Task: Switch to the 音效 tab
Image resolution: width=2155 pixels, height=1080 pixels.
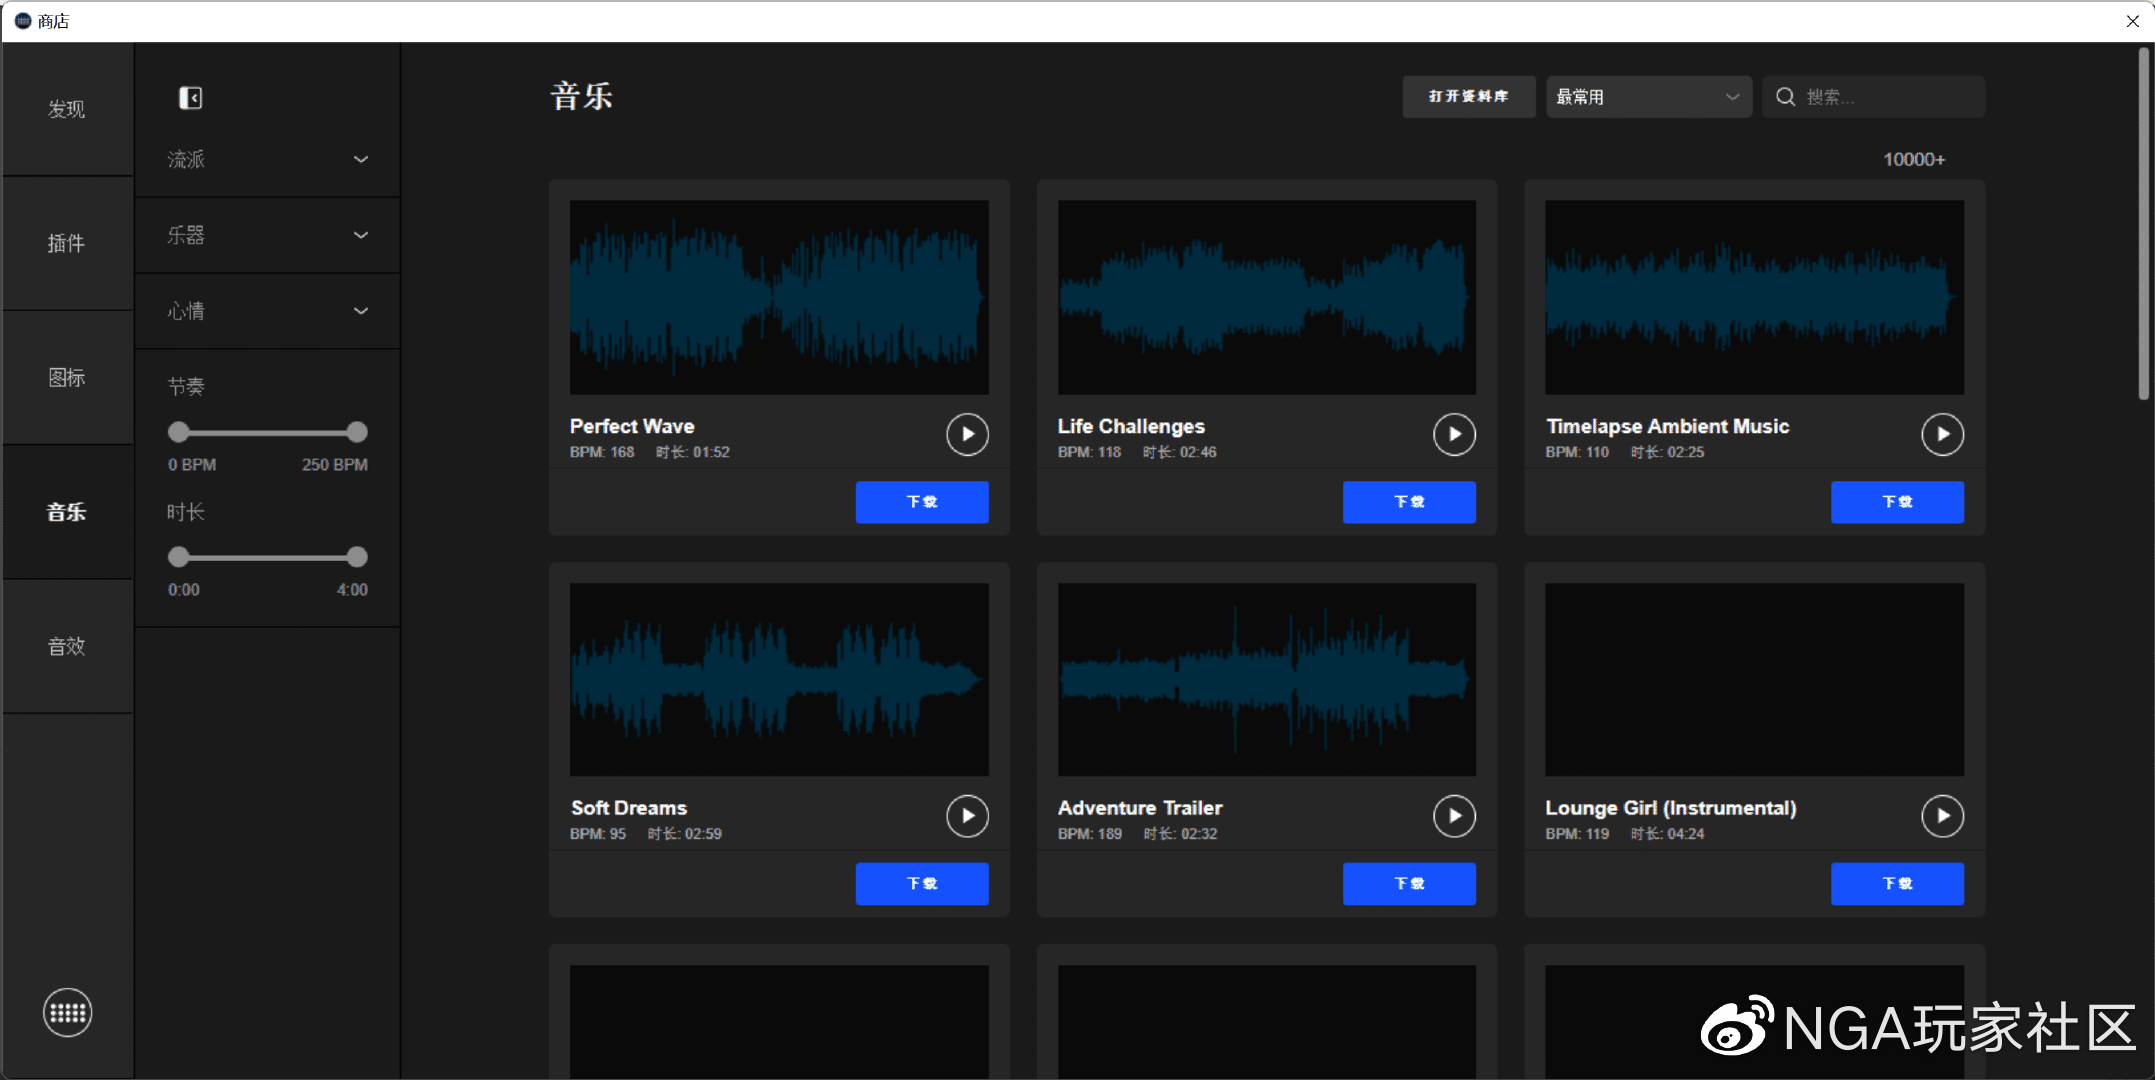Action: tap(67, 646)
